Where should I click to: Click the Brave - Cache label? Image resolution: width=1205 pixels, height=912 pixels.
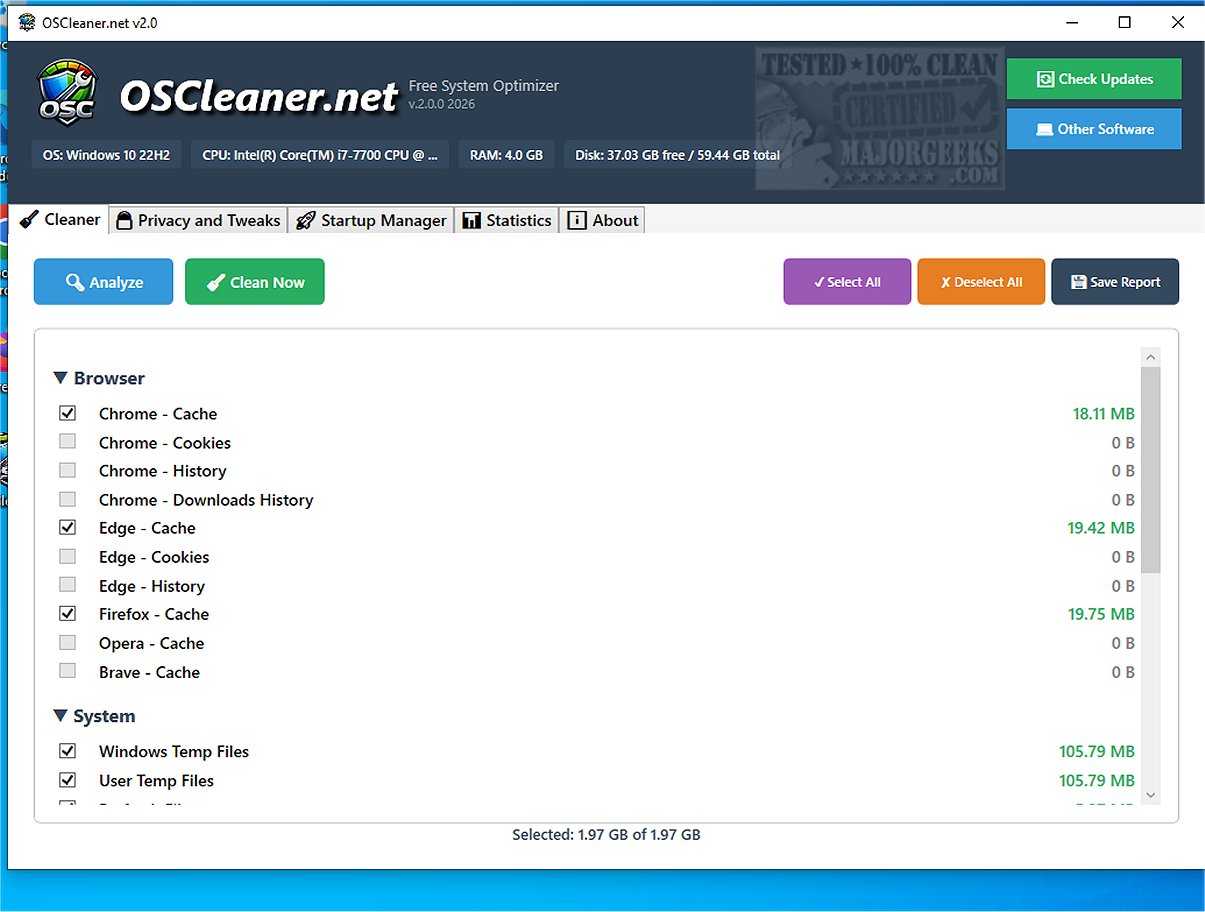[149, 672]
